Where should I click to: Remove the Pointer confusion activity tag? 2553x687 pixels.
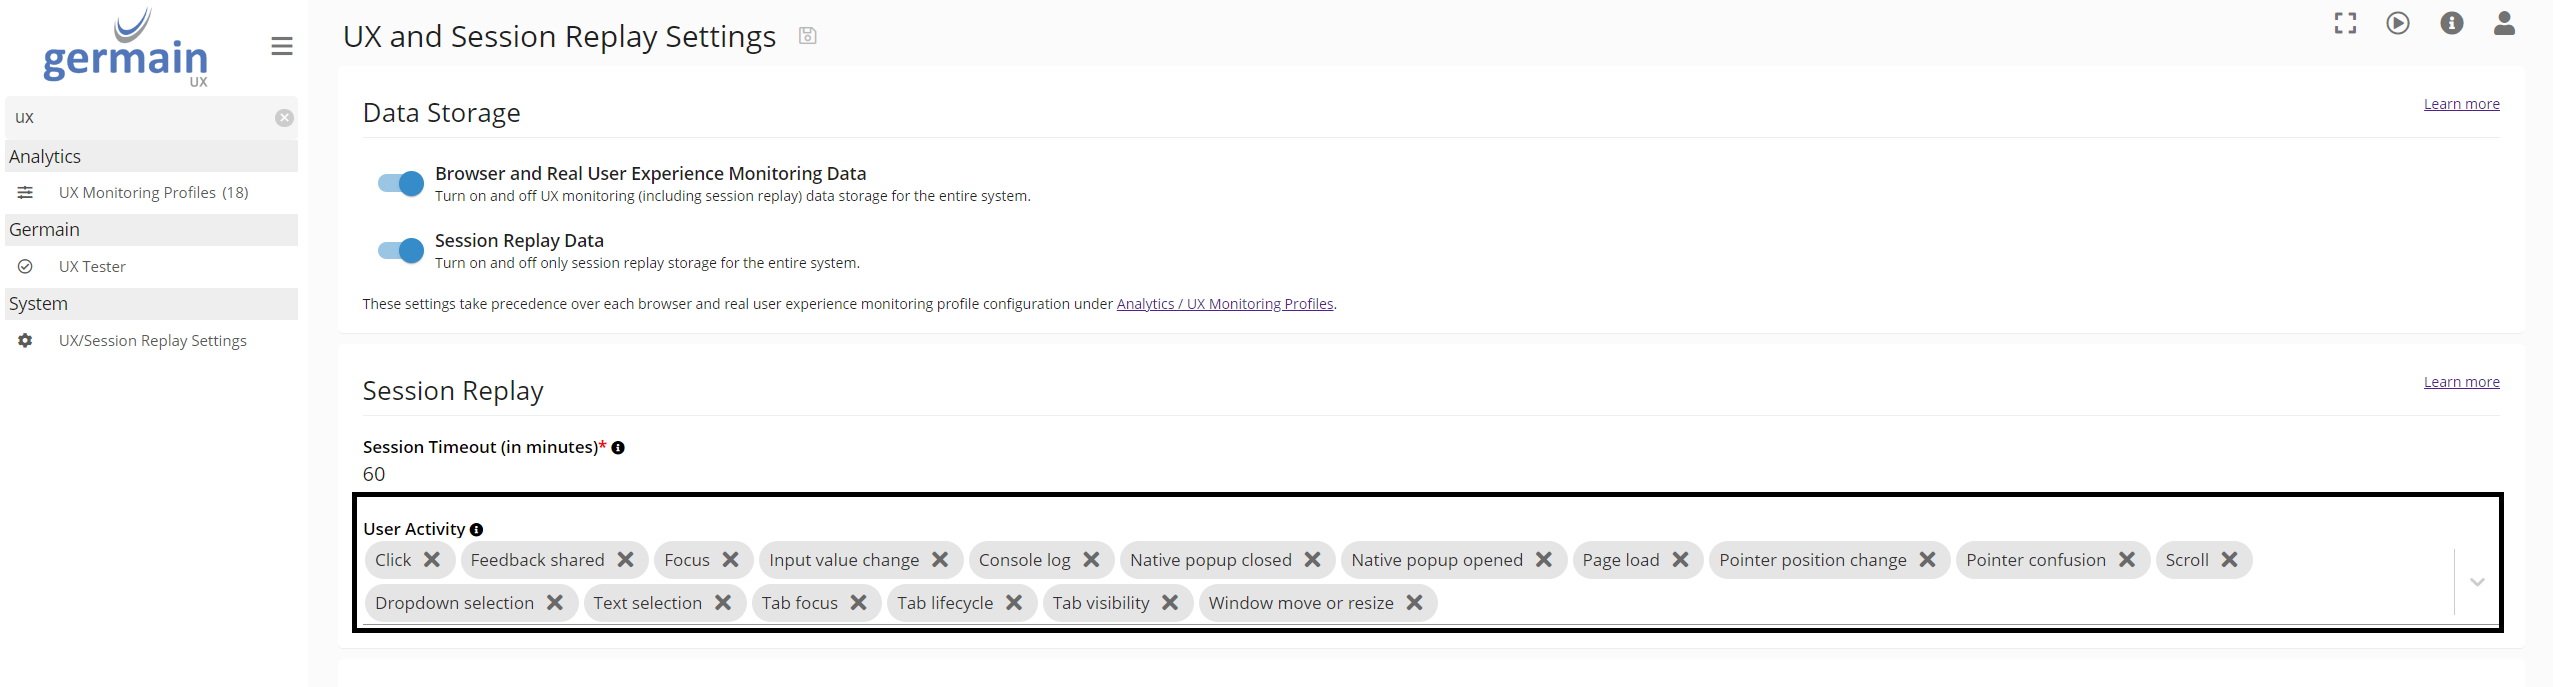(x=2126, y=560)
